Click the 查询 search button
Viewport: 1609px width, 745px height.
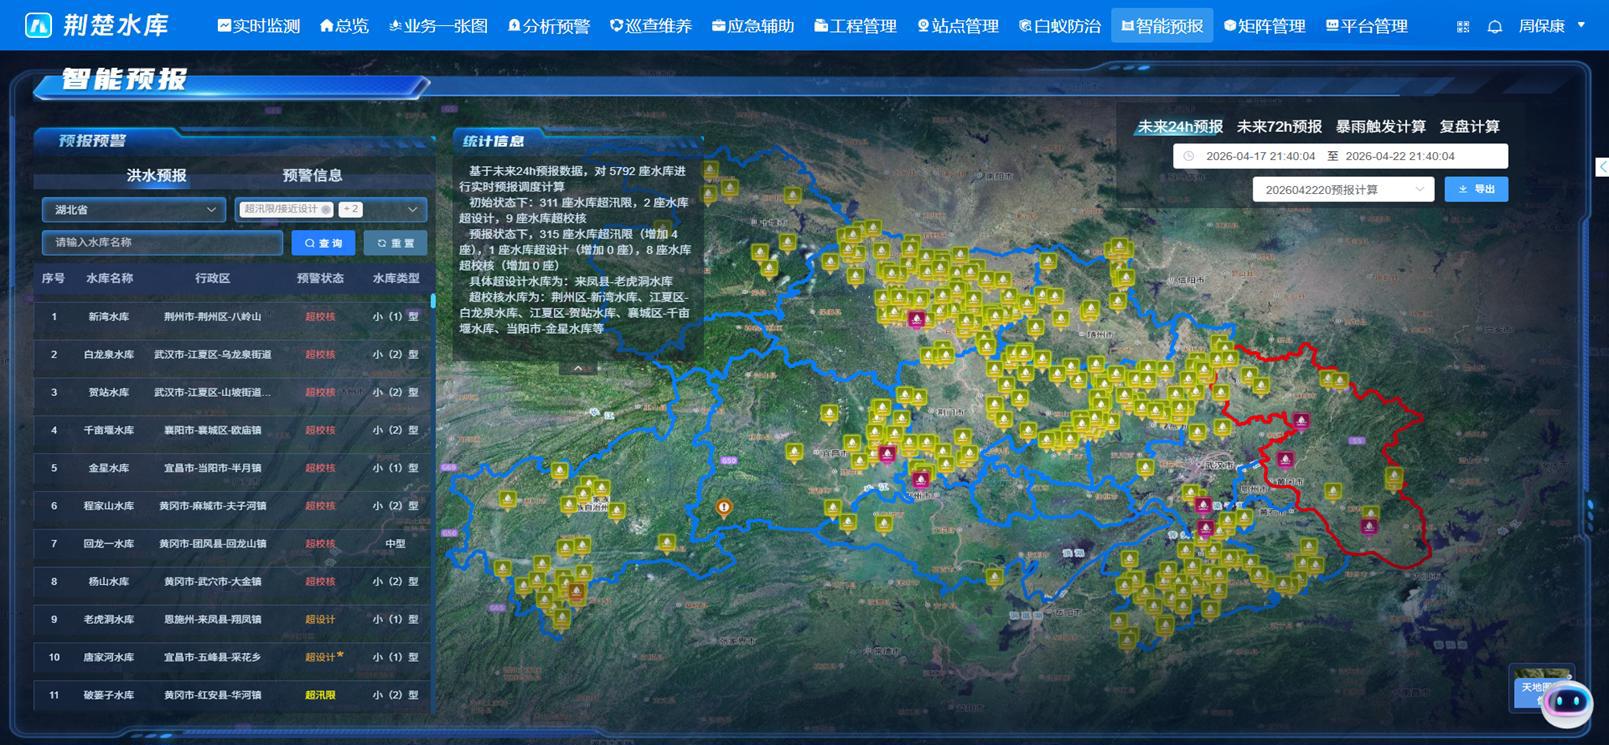click(323, 243)
